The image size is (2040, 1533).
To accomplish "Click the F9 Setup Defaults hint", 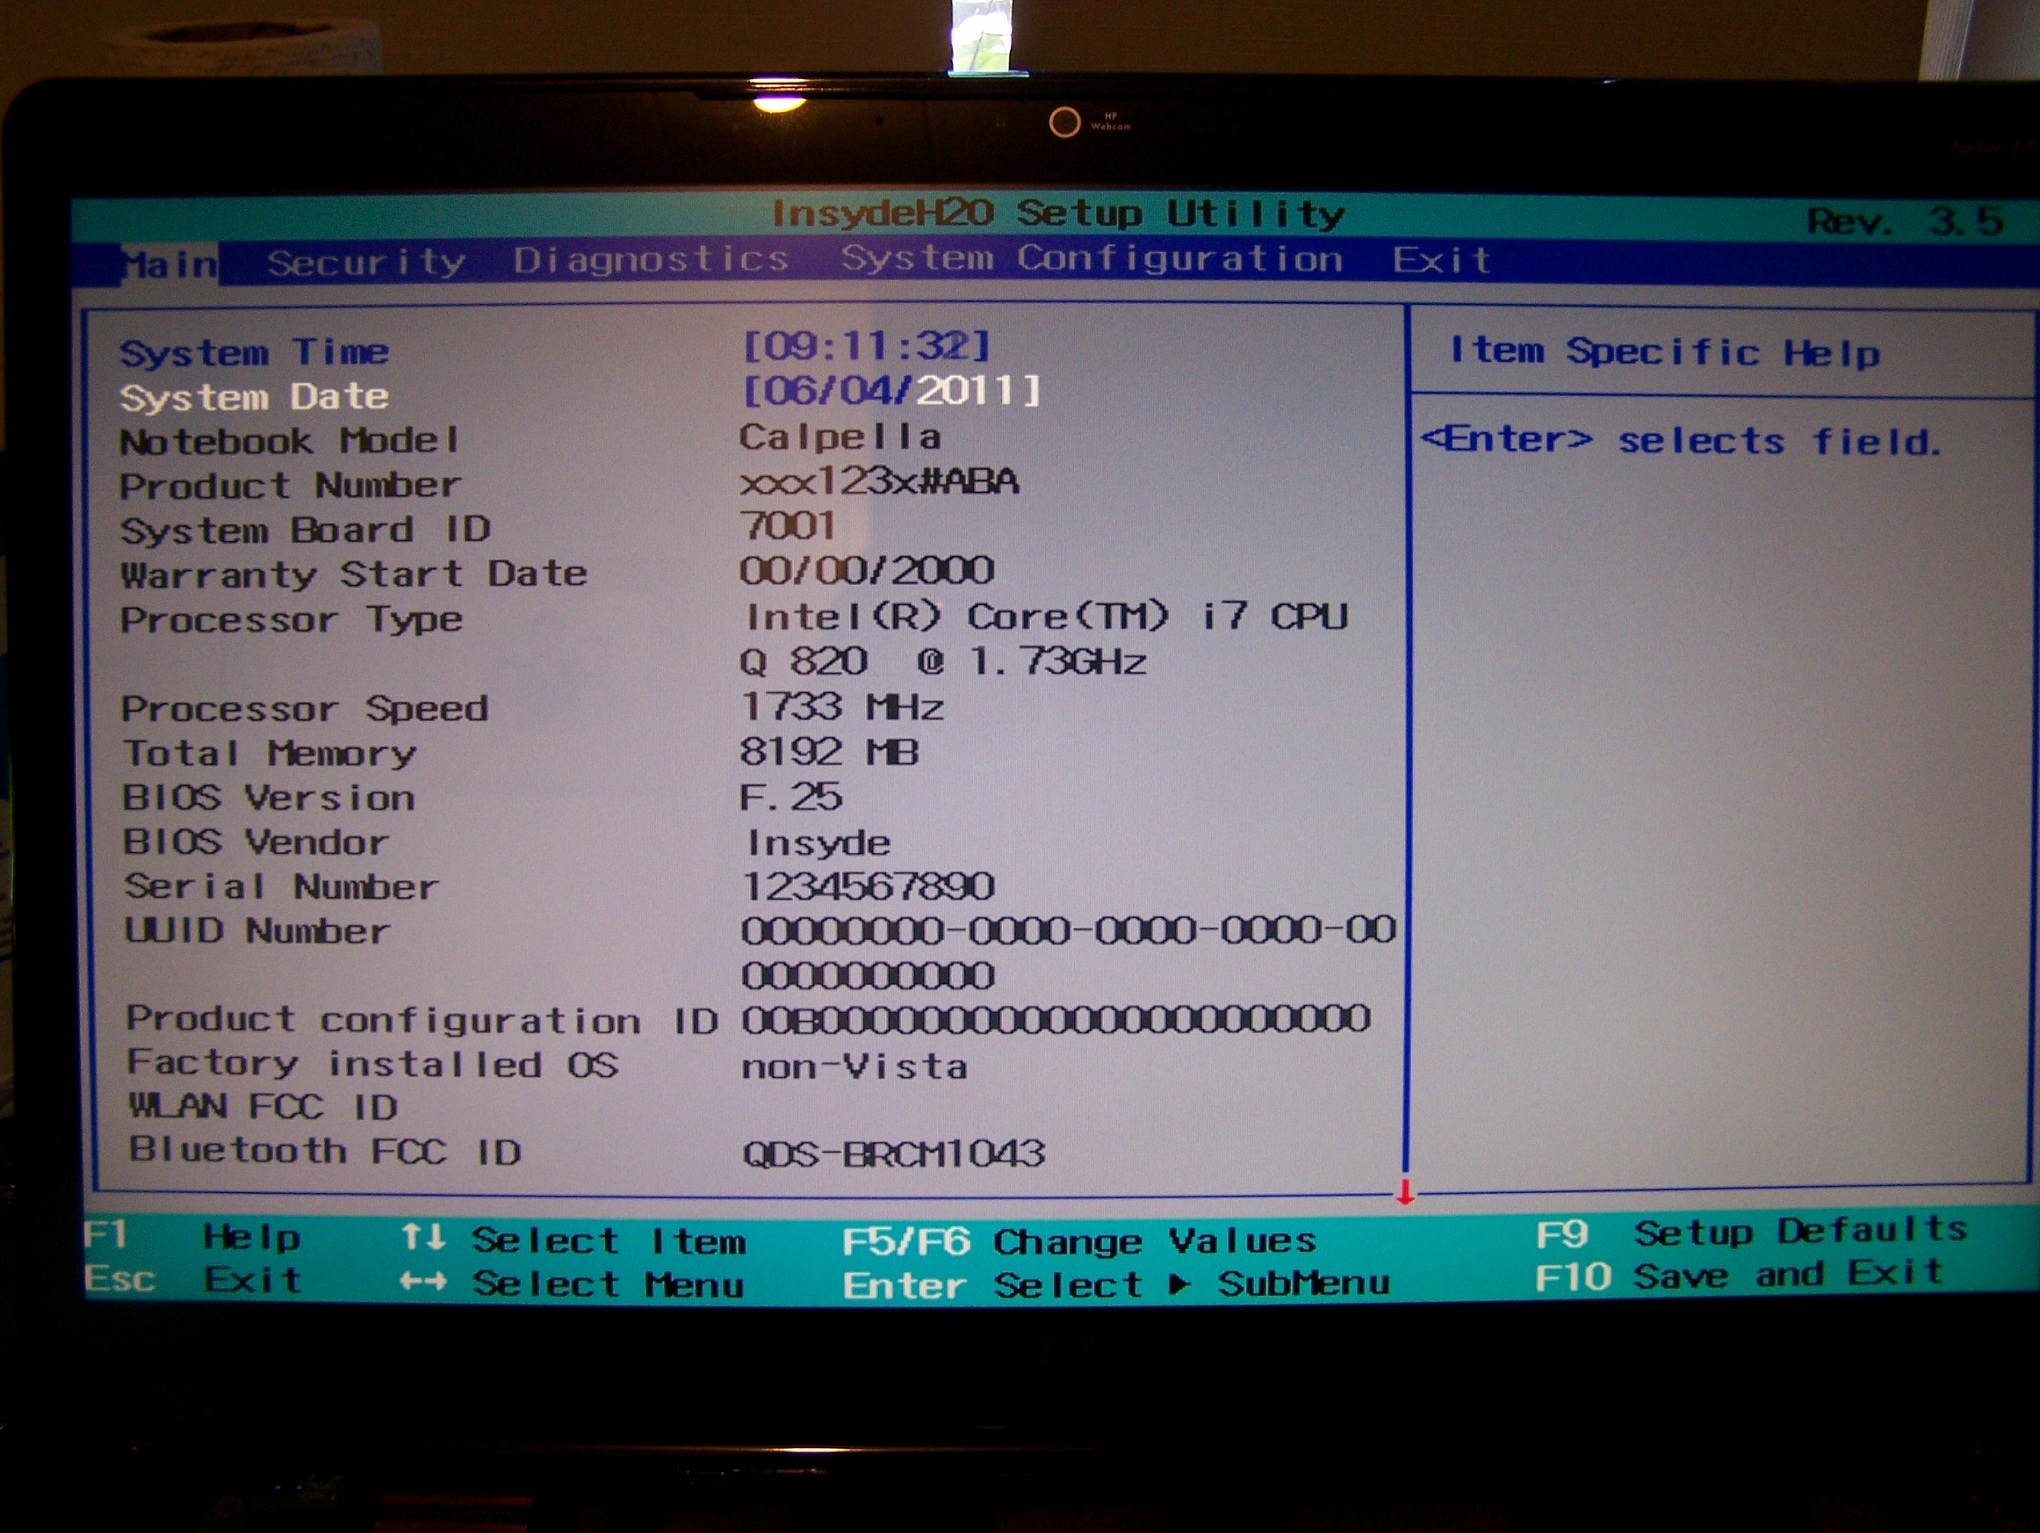I will point(1751,1232).
